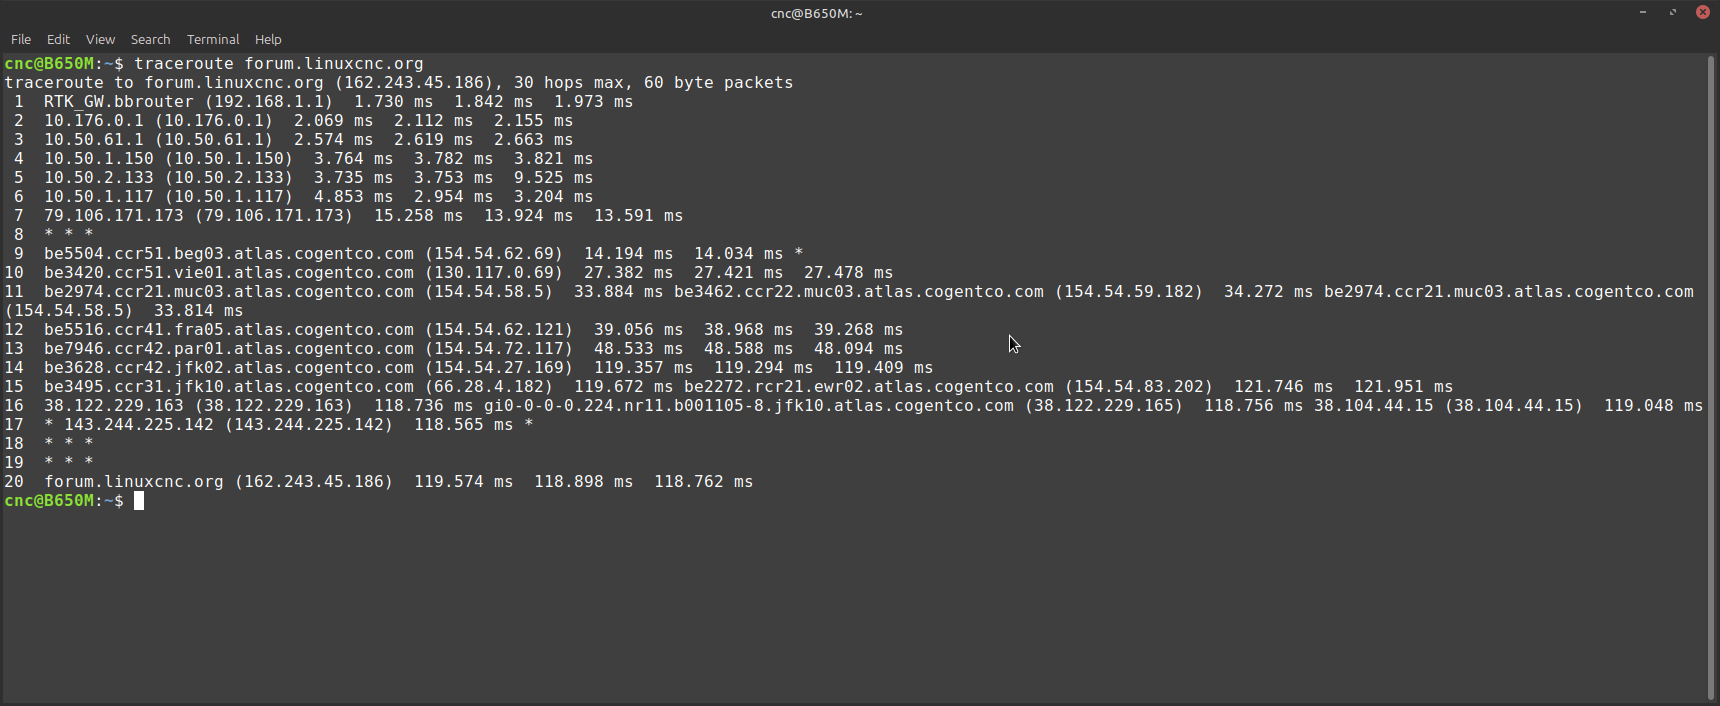This screenshot has width=1720, height=706.
Task: Click hop 16 host 'gi0-0-0-0.224.nr11.b001105-8.jfk10.atlas.cogentco.com'
Action: pyautogui.click(x=749, y=405)
